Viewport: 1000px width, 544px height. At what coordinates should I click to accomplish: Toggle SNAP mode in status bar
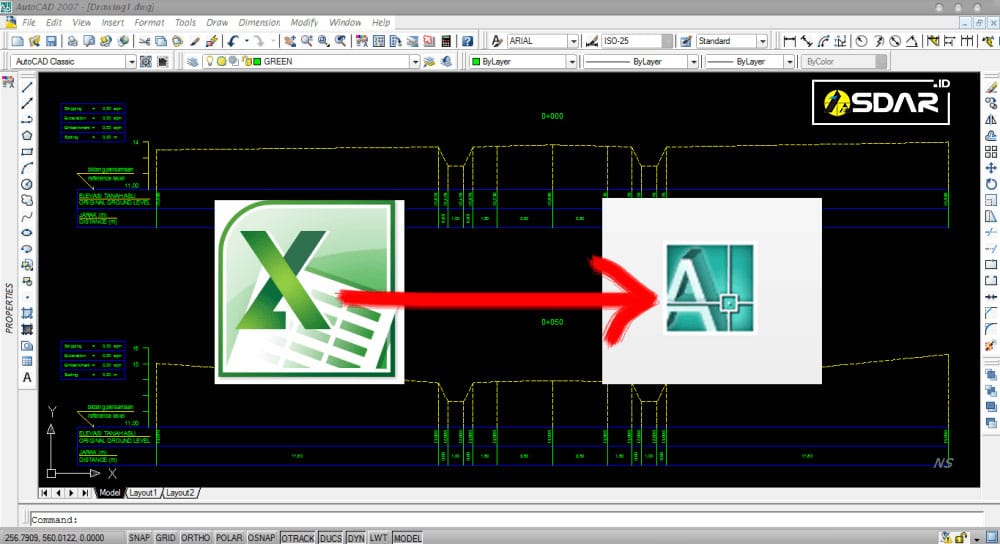point(139,538)
